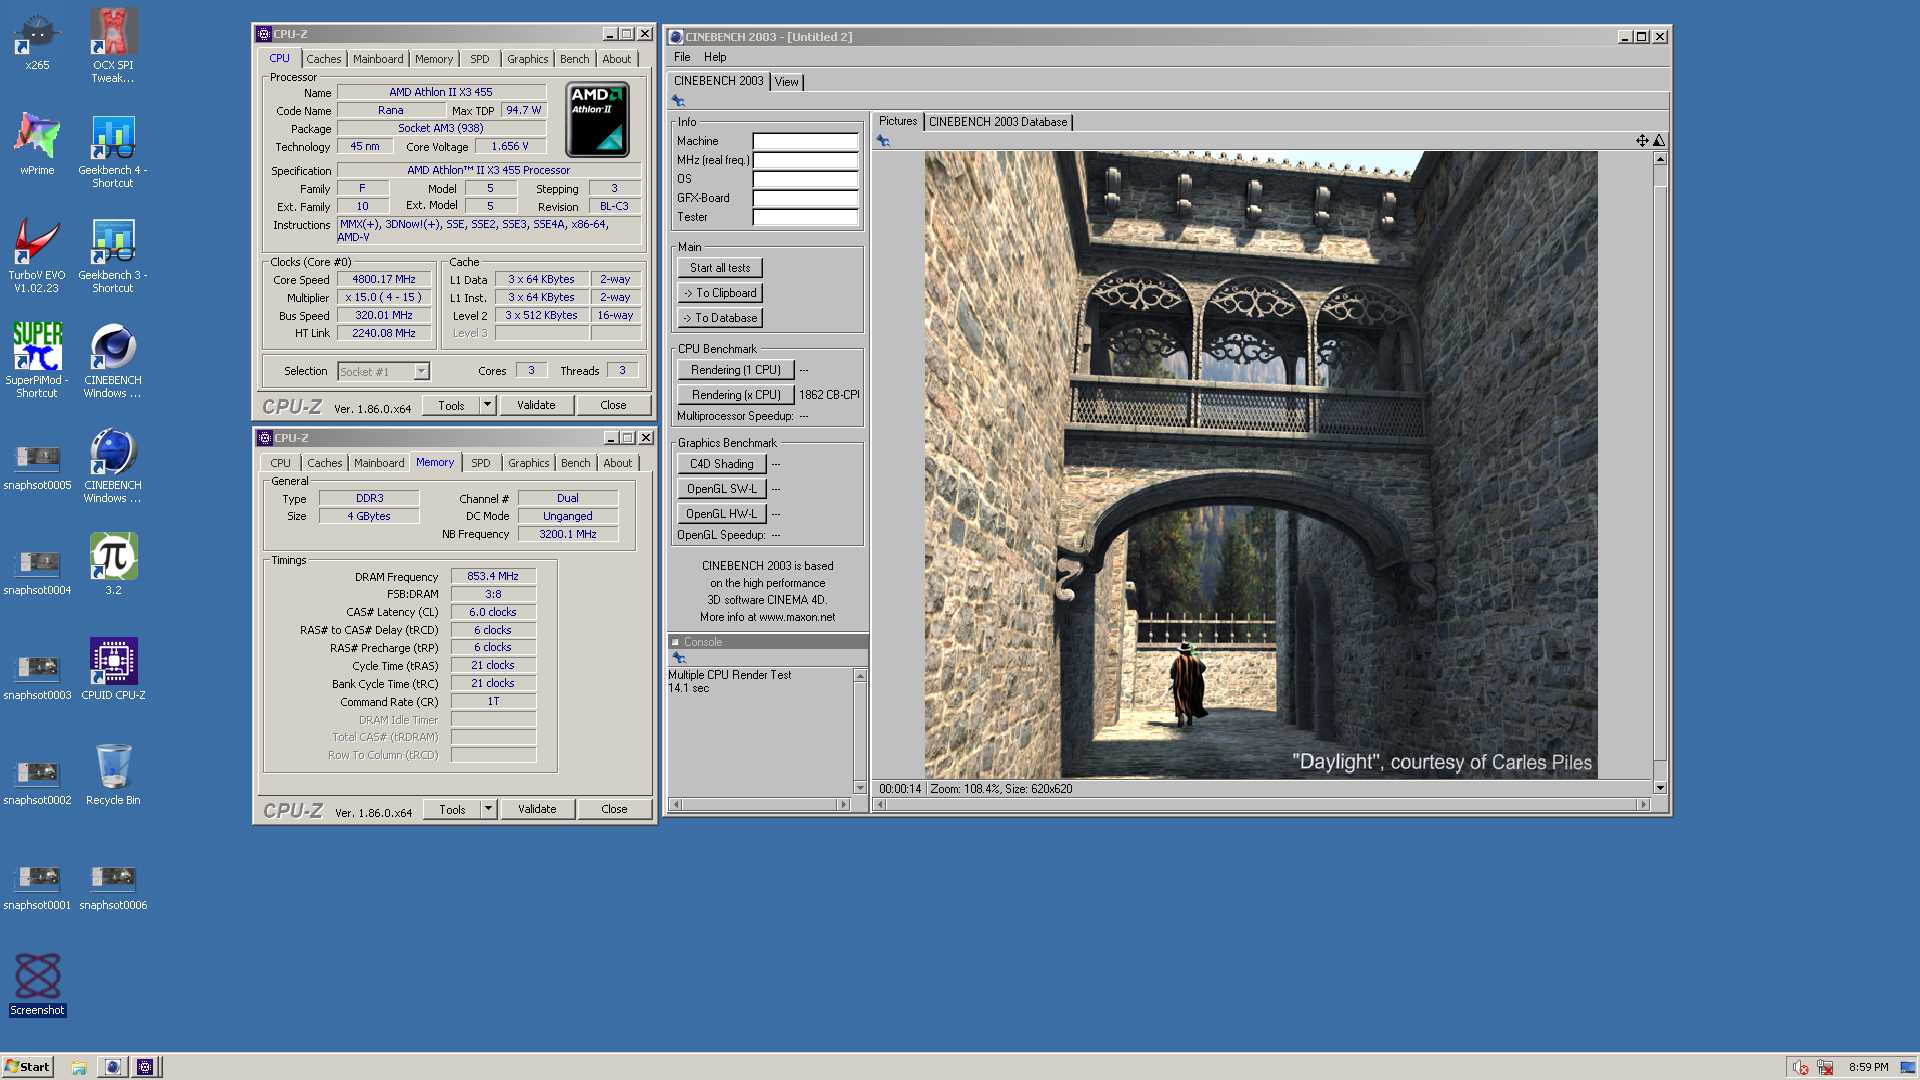Switch to the View tab in CINEBENCH
The height and width of the screenshot is (1080, 1920).
(787, 82)
